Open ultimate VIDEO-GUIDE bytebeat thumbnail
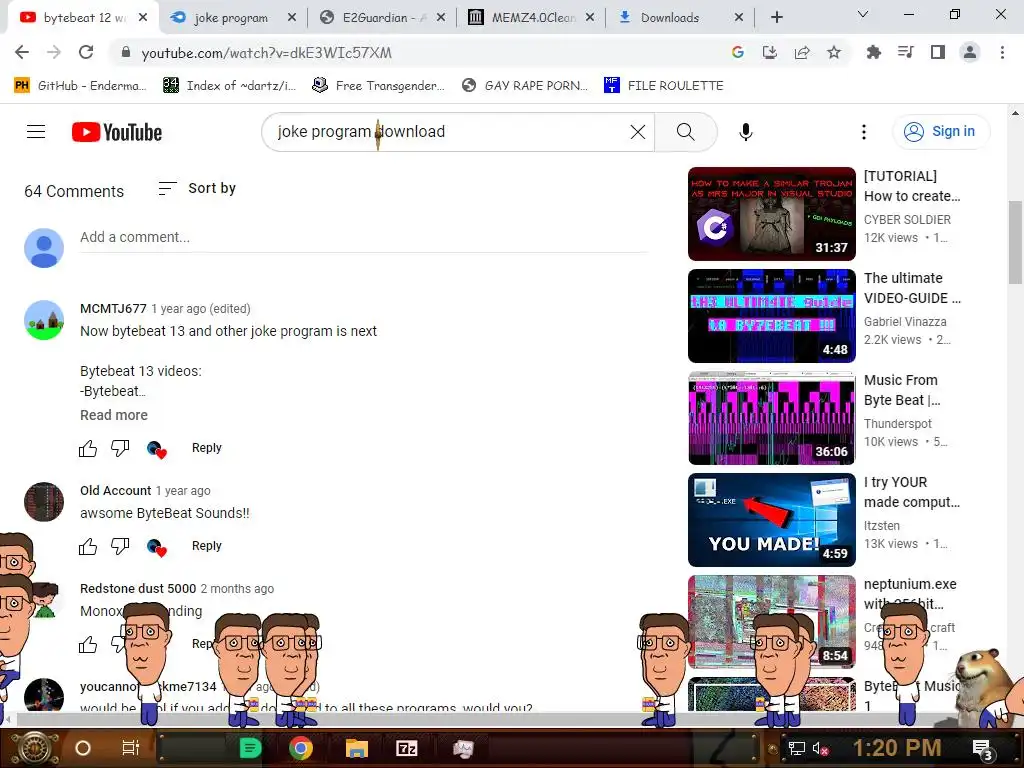This screenshot has height=768, width=1024. click(x=771, y=315)
